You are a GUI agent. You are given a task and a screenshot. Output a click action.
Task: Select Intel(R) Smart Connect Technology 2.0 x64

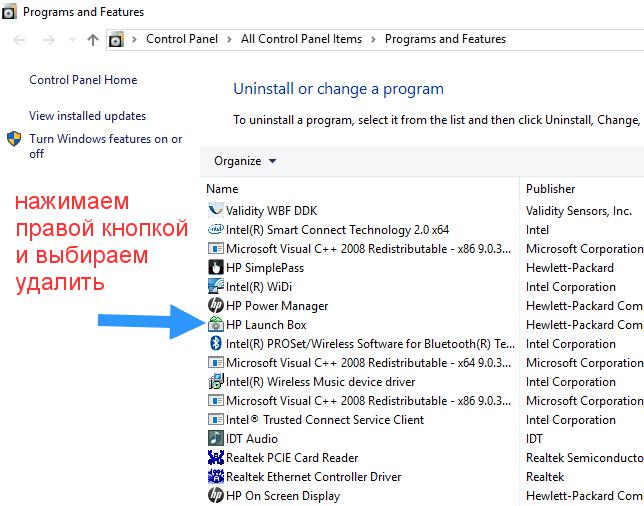coord(338,230)
